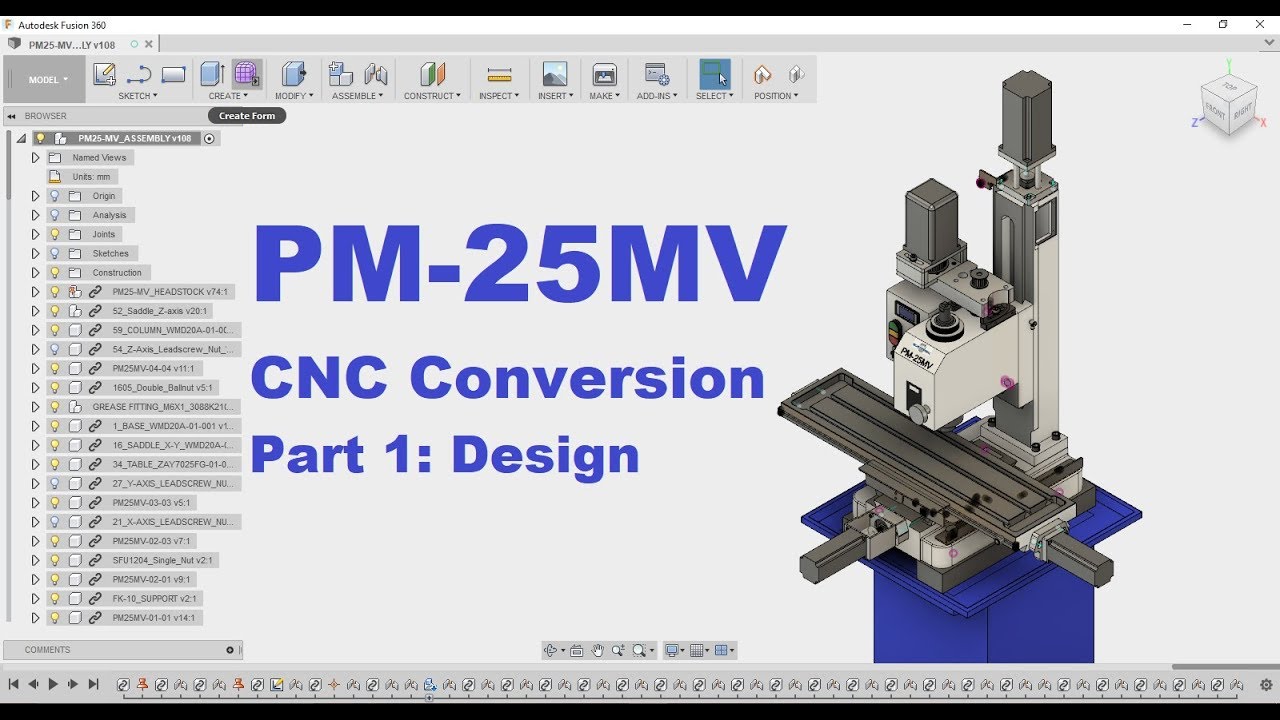Expand the 52_Saddle_Z-axis component node

click(35, 311)
